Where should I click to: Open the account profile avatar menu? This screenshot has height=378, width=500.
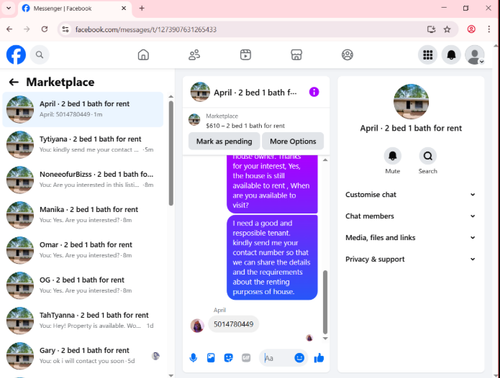tap(475, 55)
